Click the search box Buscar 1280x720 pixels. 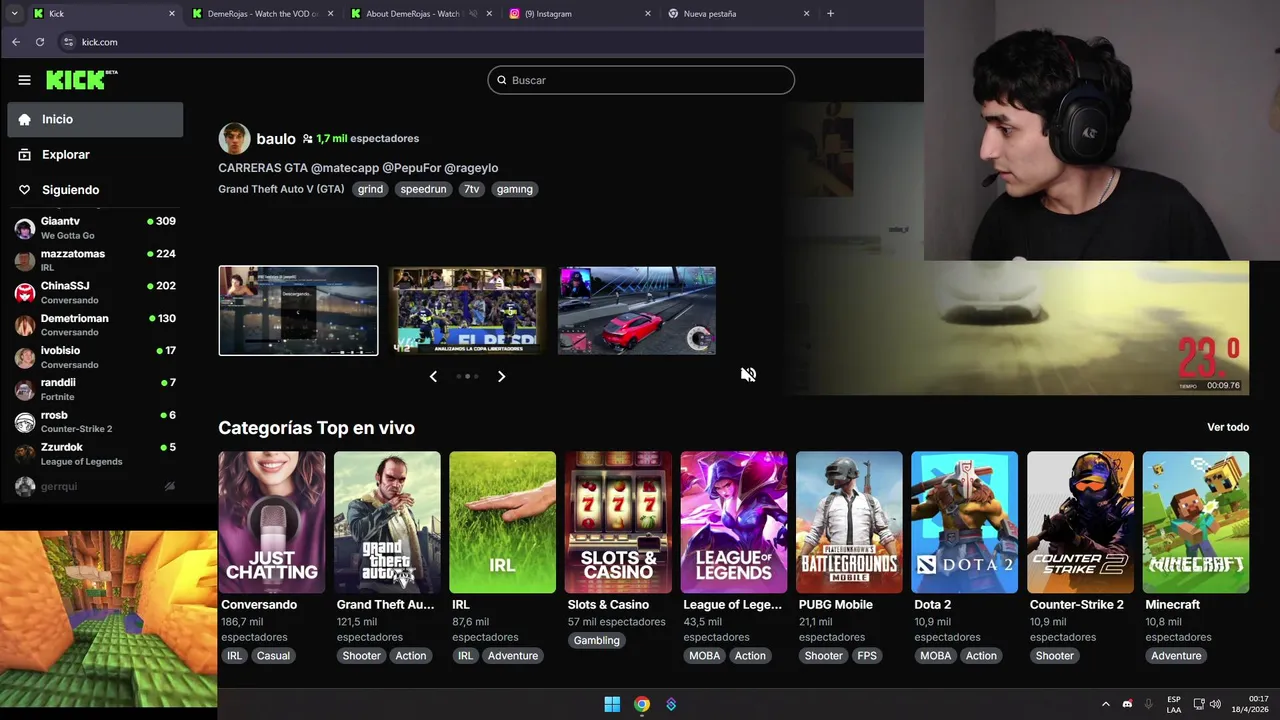641,80
